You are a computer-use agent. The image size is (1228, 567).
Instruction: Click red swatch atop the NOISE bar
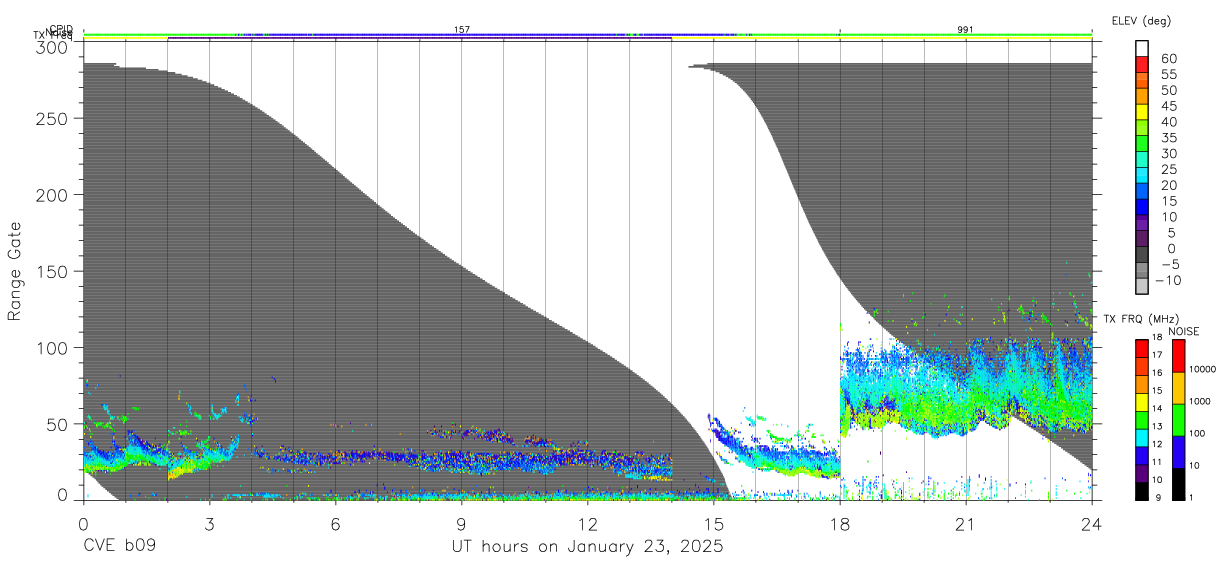pyautogui.click(x=1179, y=356)
